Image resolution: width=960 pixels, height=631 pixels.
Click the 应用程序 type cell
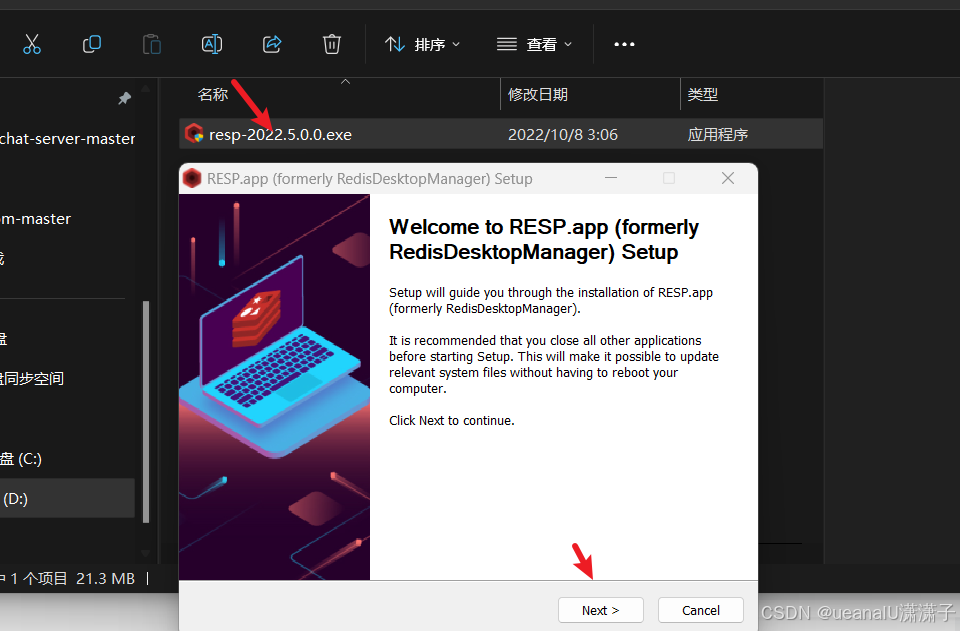tap(718, 135)
